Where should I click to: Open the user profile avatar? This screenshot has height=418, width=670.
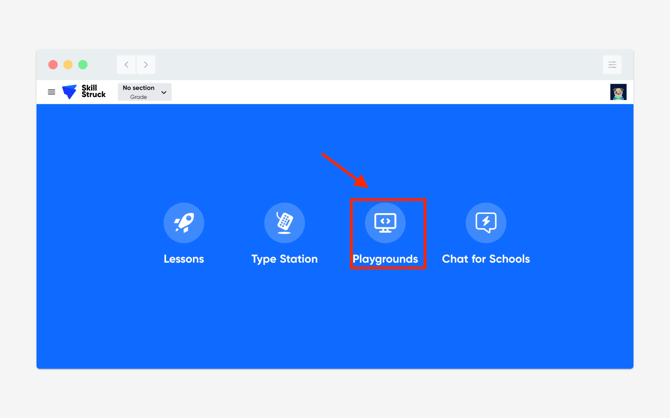618,92
